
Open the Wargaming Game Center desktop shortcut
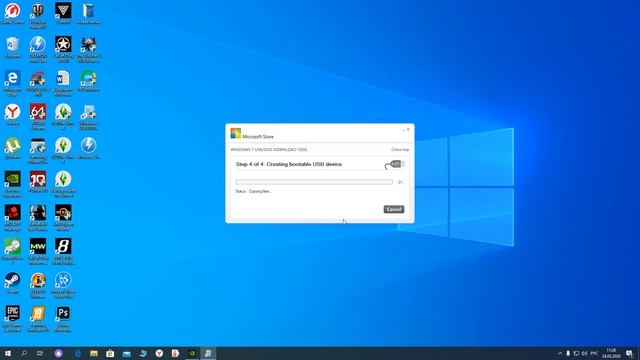coord(13,13)
